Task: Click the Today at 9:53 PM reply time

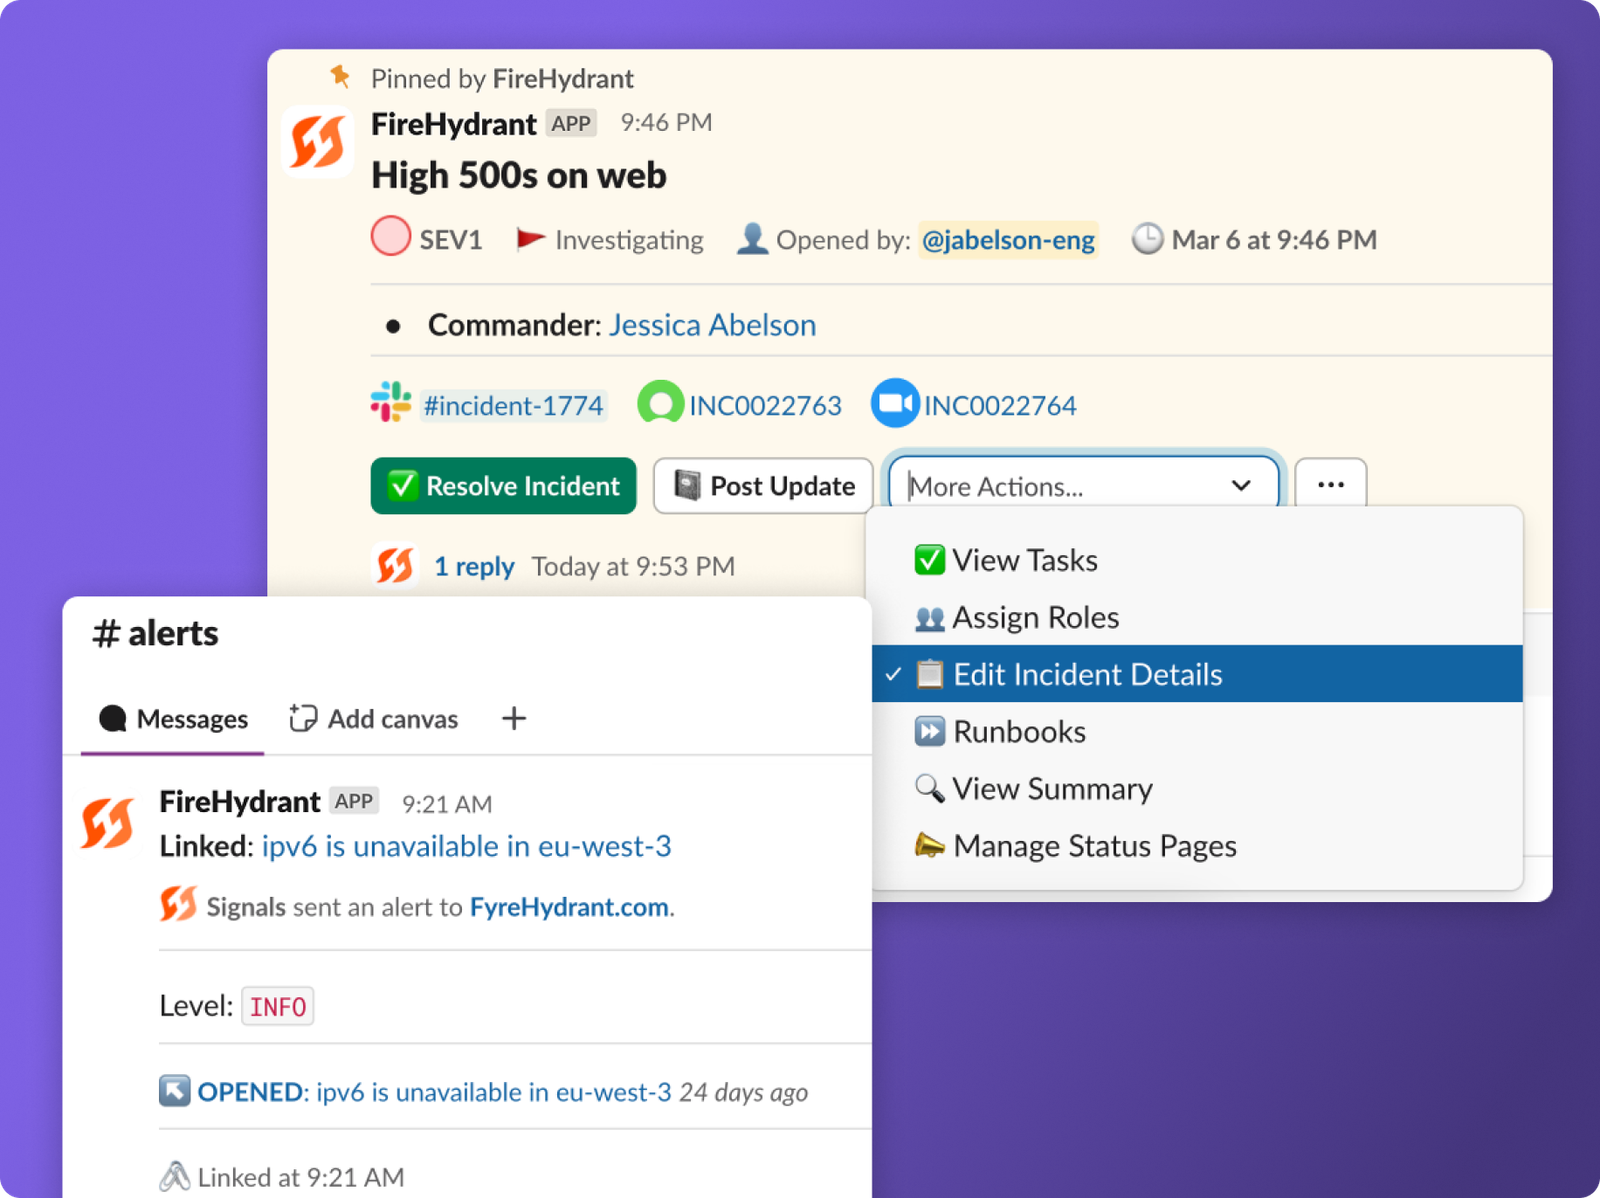Action: [633, 566]
